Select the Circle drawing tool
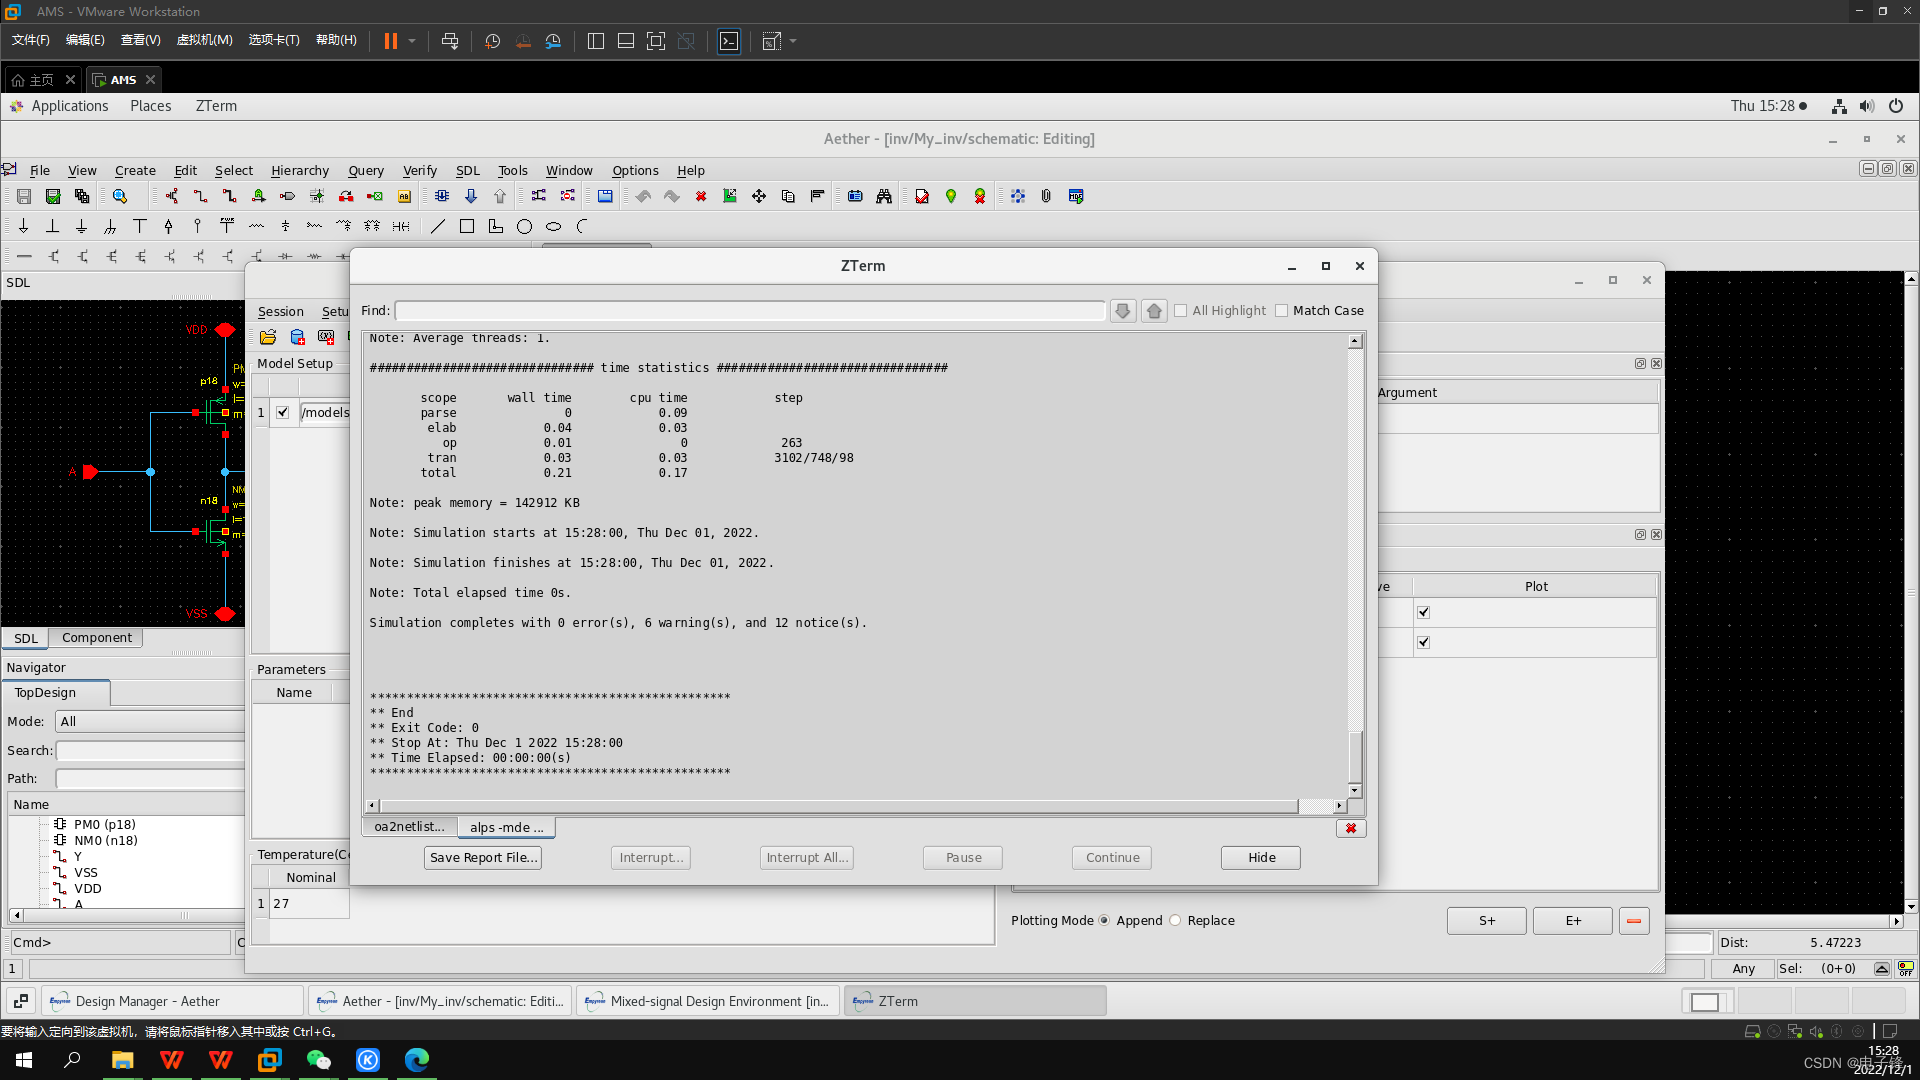The image size is (1920, 1080). [x=524, y=226]
